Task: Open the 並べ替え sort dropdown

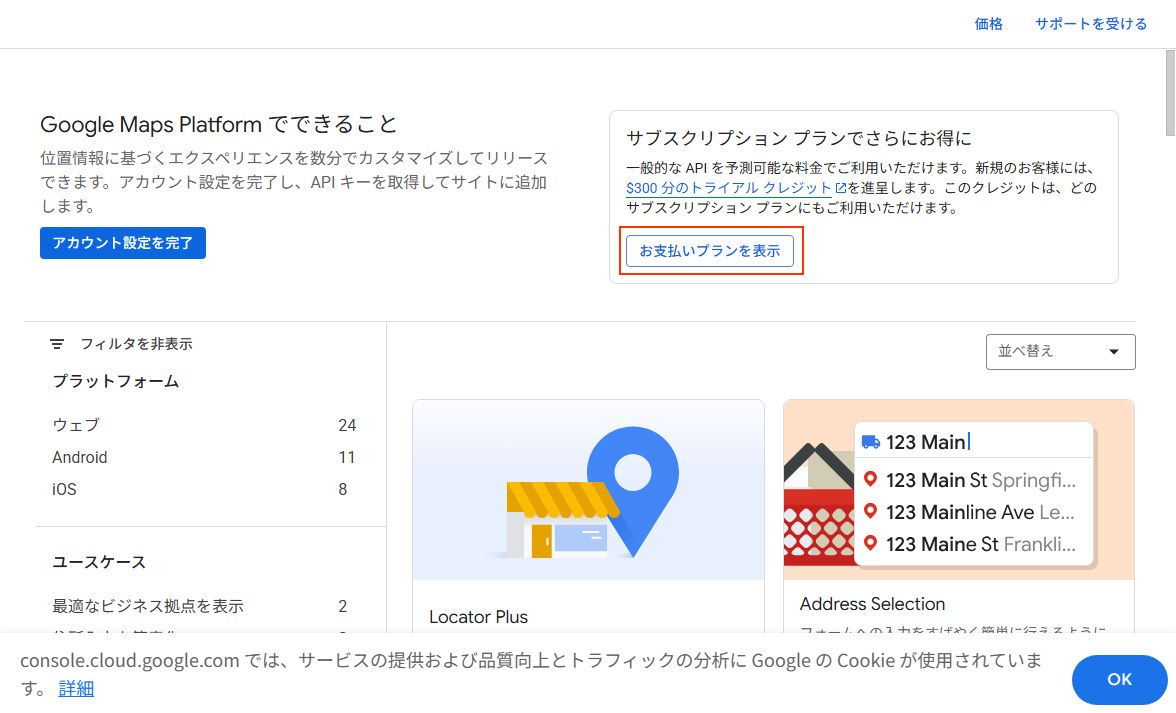Action: click(1059, 351)
